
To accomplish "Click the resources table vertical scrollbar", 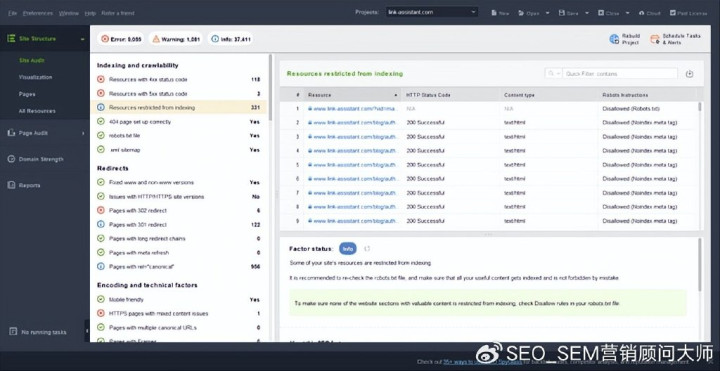I will (700, 107).
